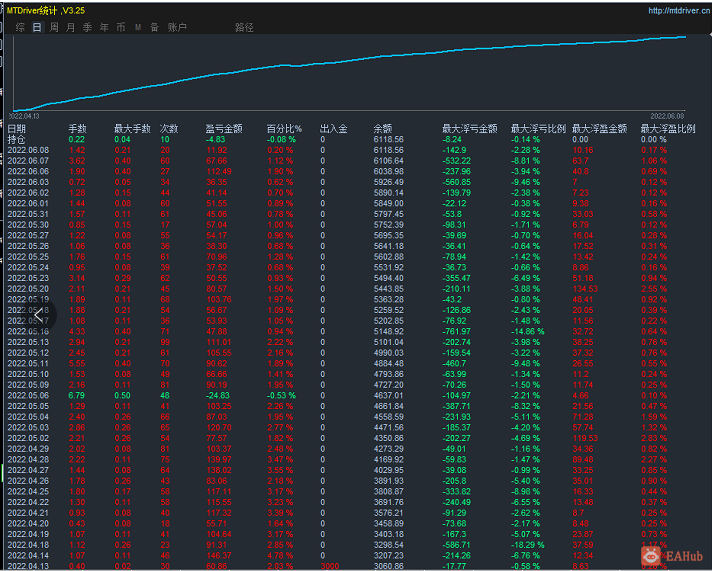The height and width of the screenshot is (571, 712).
Task: Open the 币 currency tab
Action: pyautogui.click(x=121, y=28)
